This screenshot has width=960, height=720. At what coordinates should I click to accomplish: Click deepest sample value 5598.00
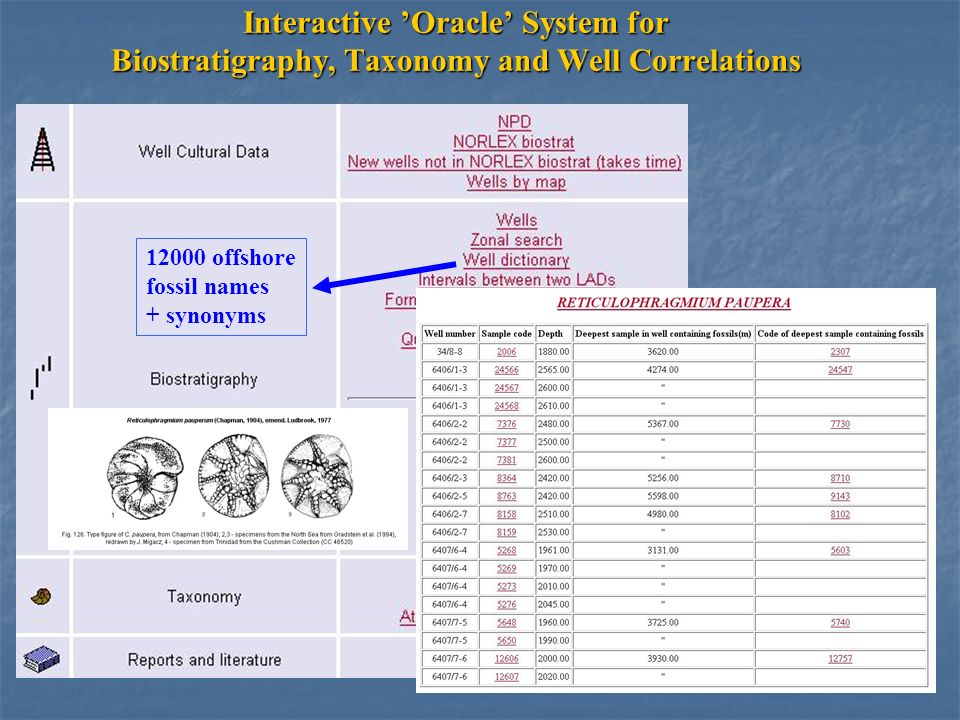point(663,496)
